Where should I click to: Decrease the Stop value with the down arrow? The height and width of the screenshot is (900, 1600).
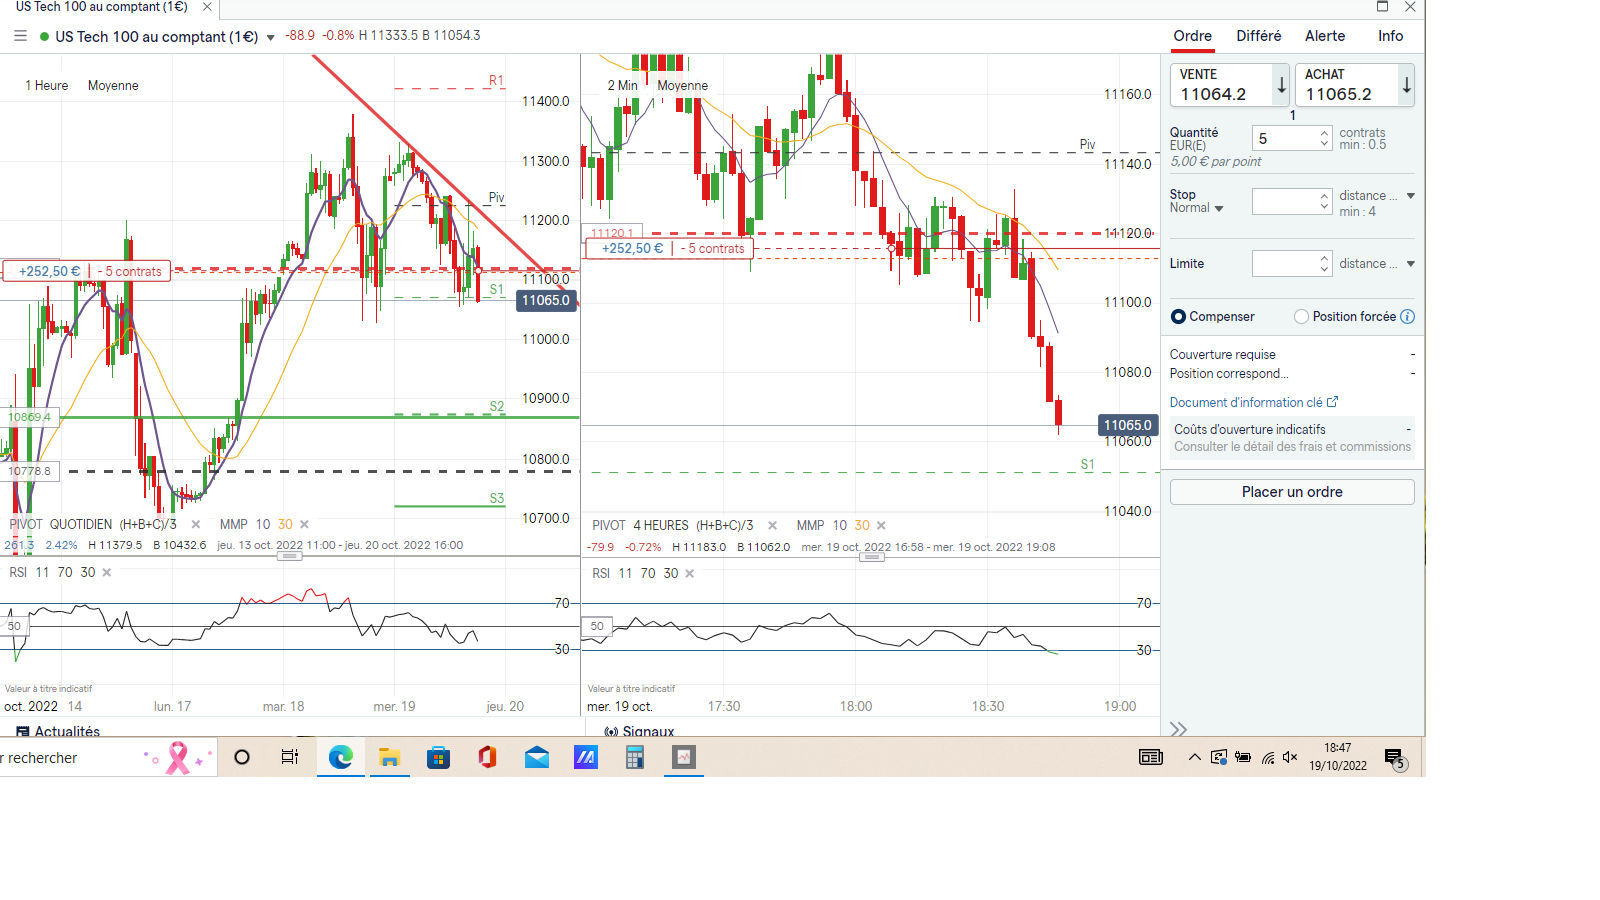pos(1324,207)
